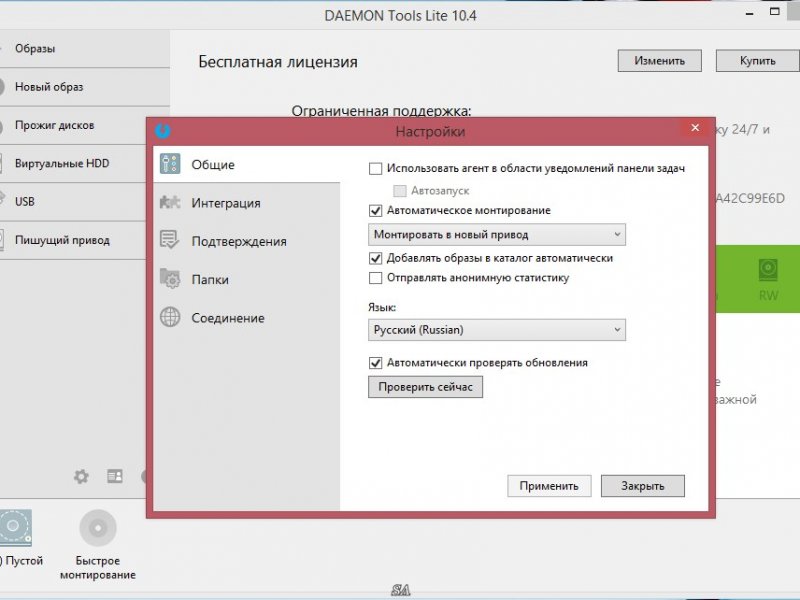
Task: Expand the Монтировать в новый привод dropdown
Action: (x=497, y=235)
